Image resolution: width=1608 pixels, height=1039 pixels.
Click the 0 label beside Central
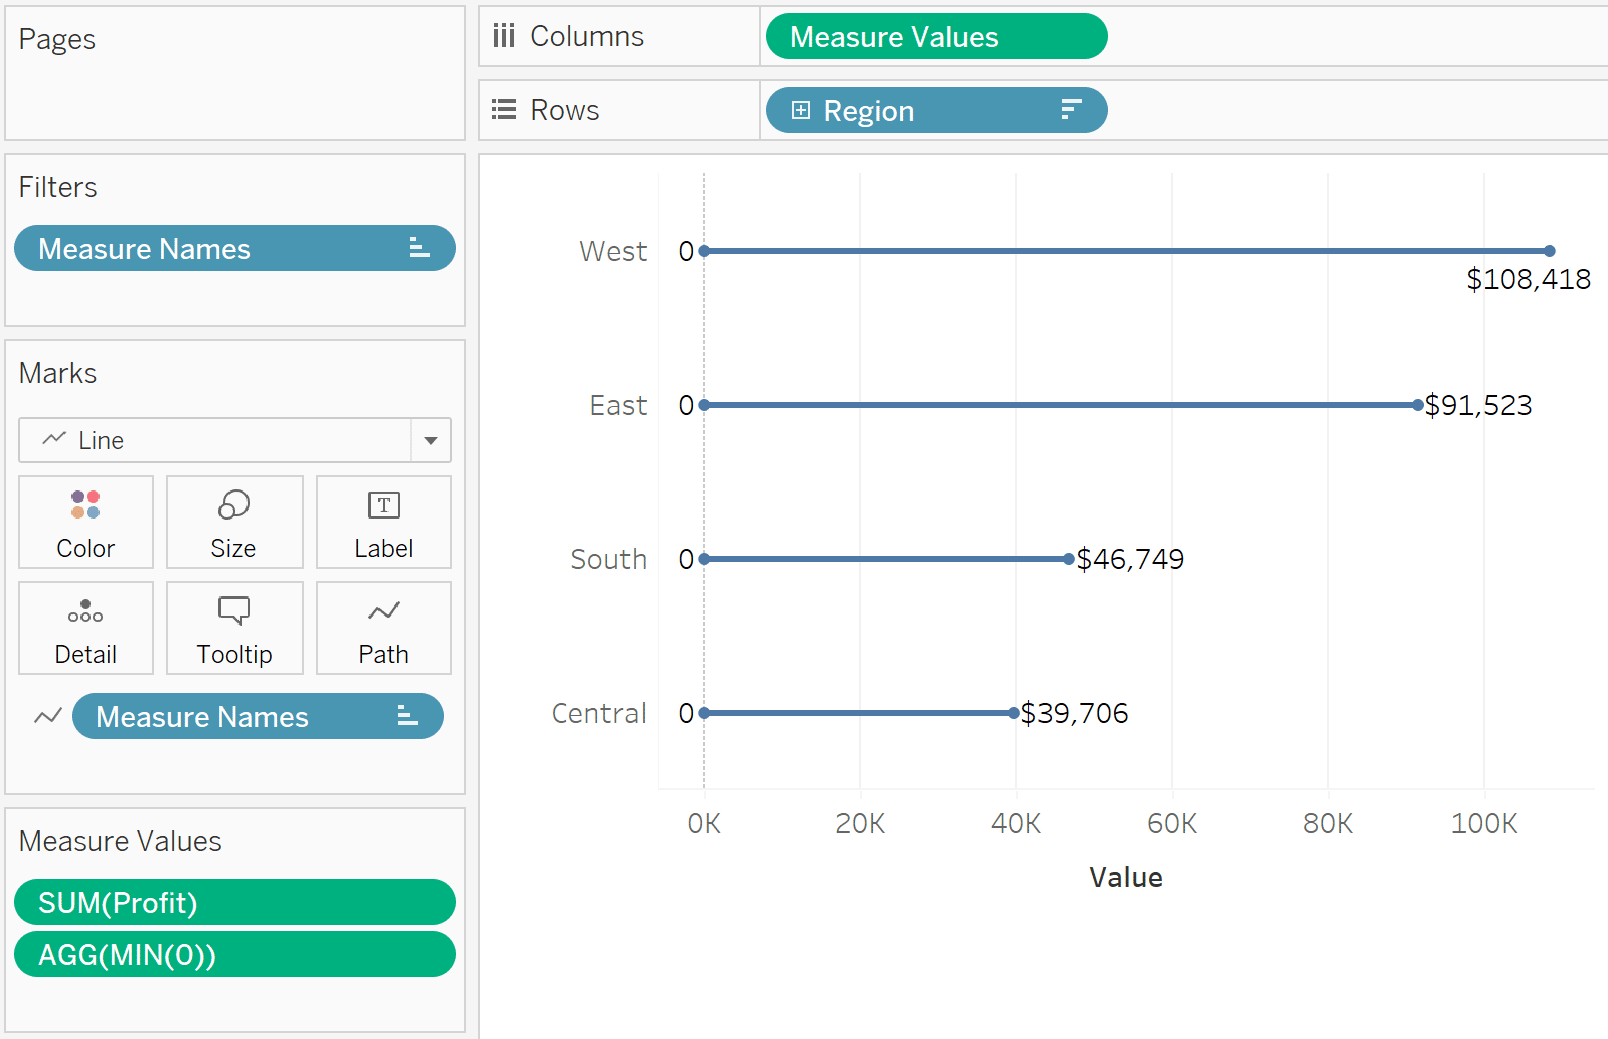click(x=686, y=713)
